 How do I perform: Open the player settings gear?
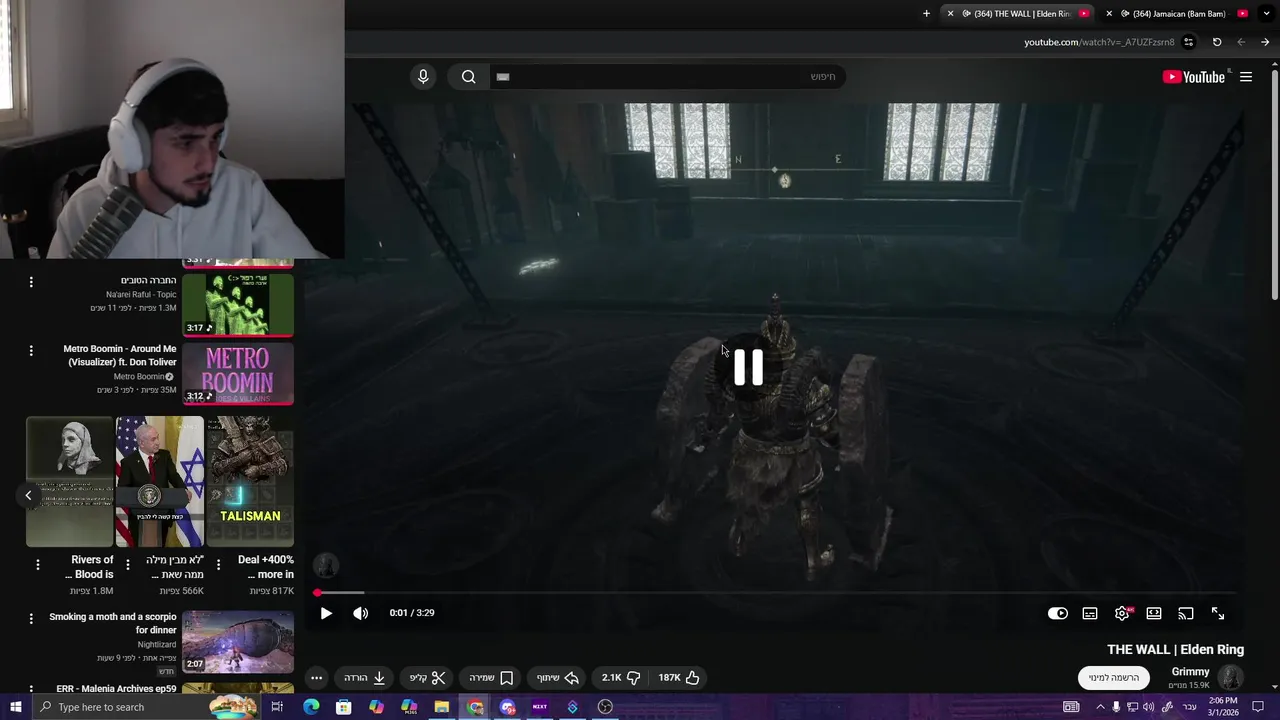coord(1122,613)
